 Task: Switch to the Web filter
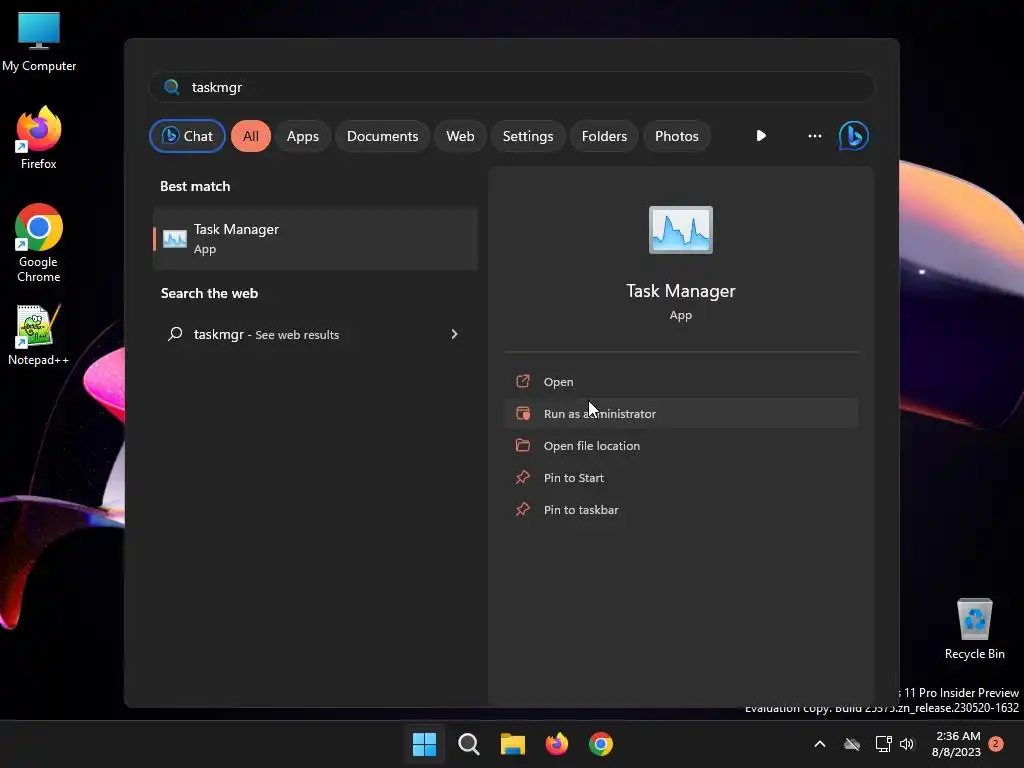[460, 136]
